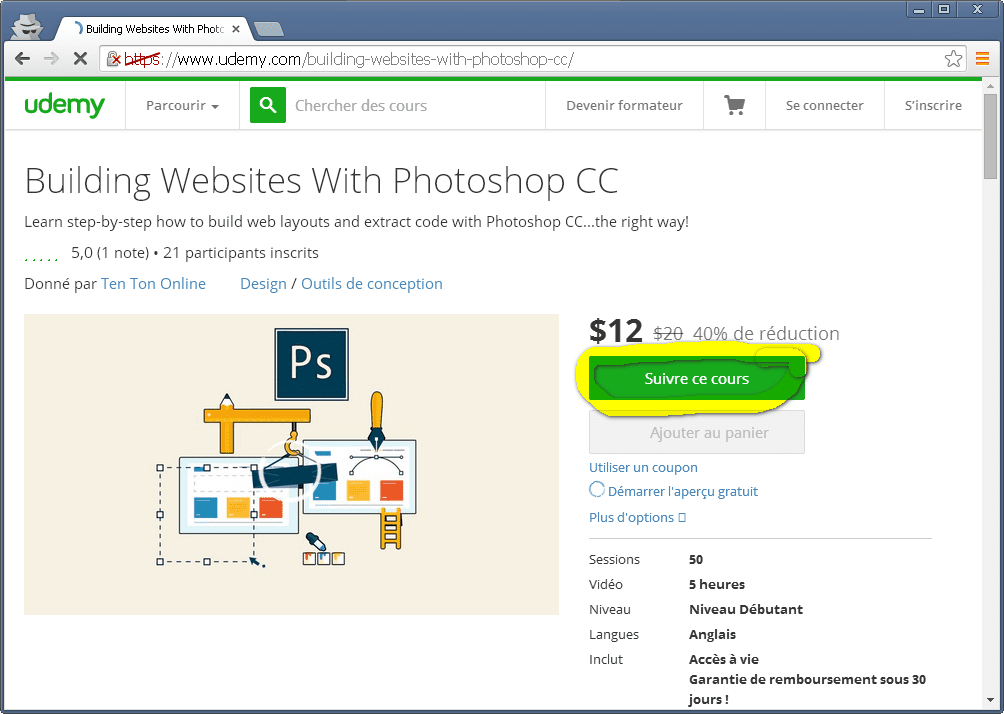Click the address bar URL
The width and height of the screenshot is (1004, 714).
[x=349, y=59]
